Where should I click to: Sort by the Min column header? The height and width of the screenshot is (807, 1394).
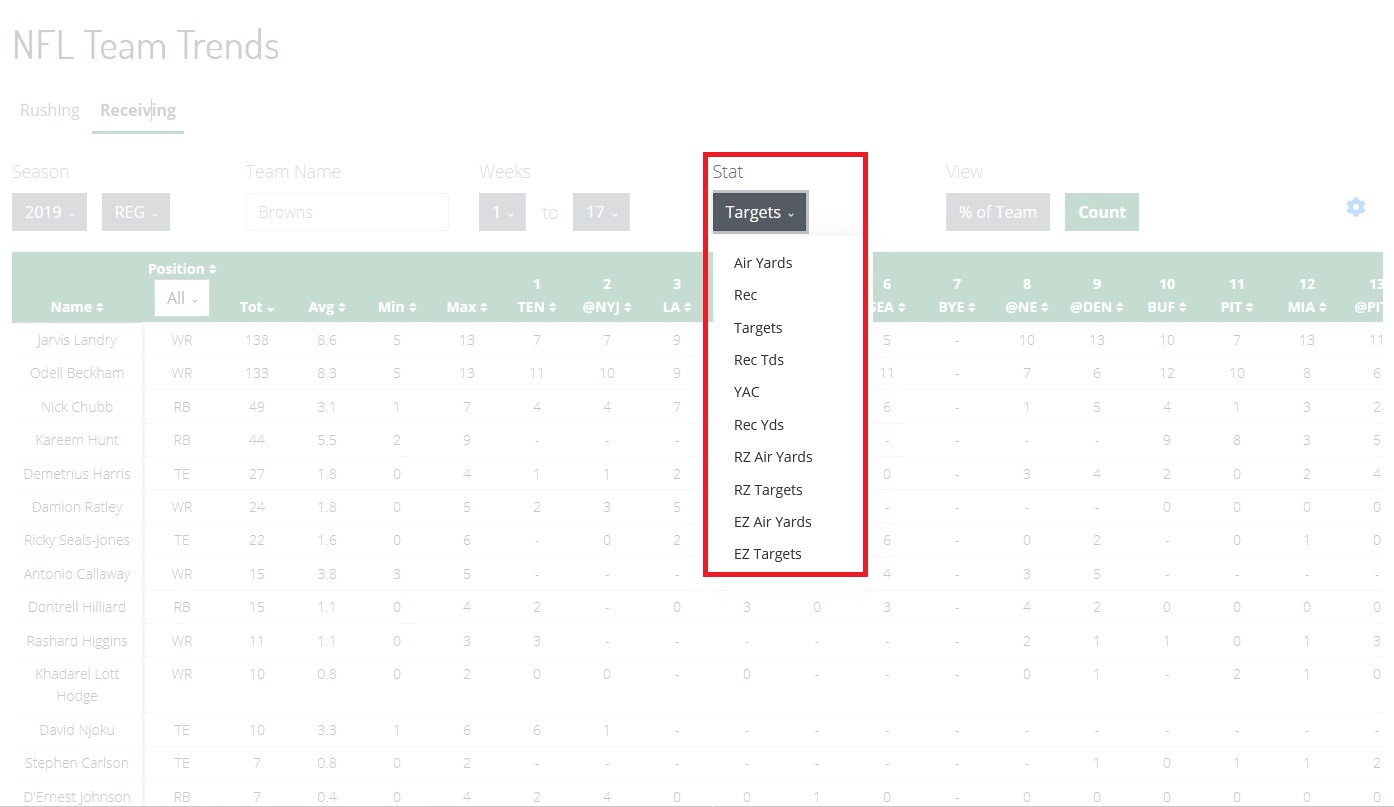click(x=396, y=307)
